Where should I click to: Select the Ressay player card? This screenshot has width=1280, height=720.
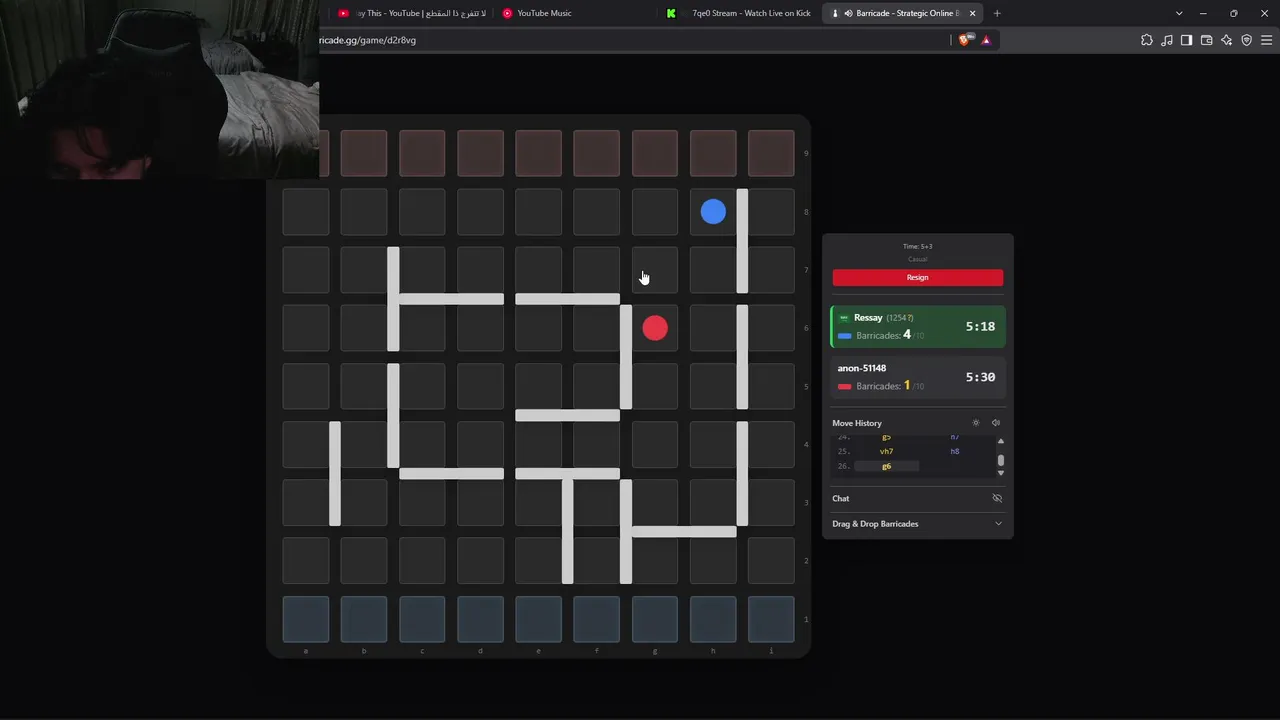[918, 327]
